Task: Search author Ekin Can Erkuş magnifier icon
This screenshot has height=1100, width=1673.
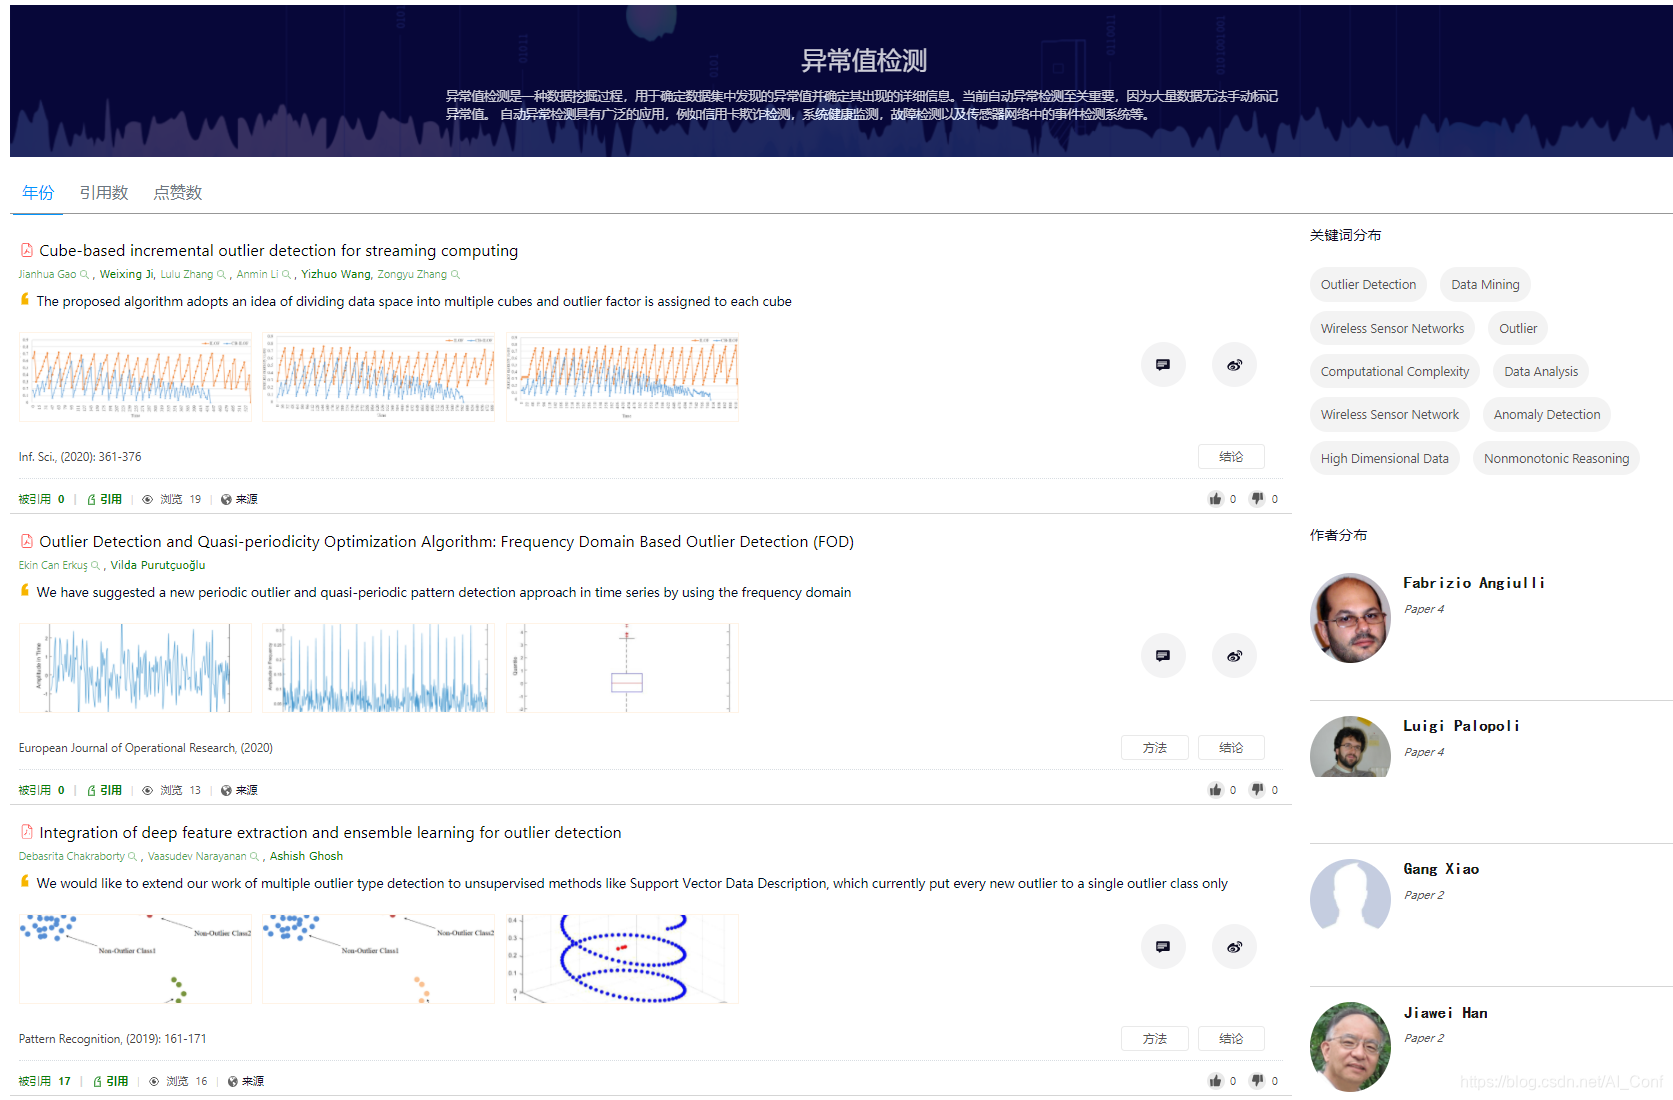Action: pos(95,566)
